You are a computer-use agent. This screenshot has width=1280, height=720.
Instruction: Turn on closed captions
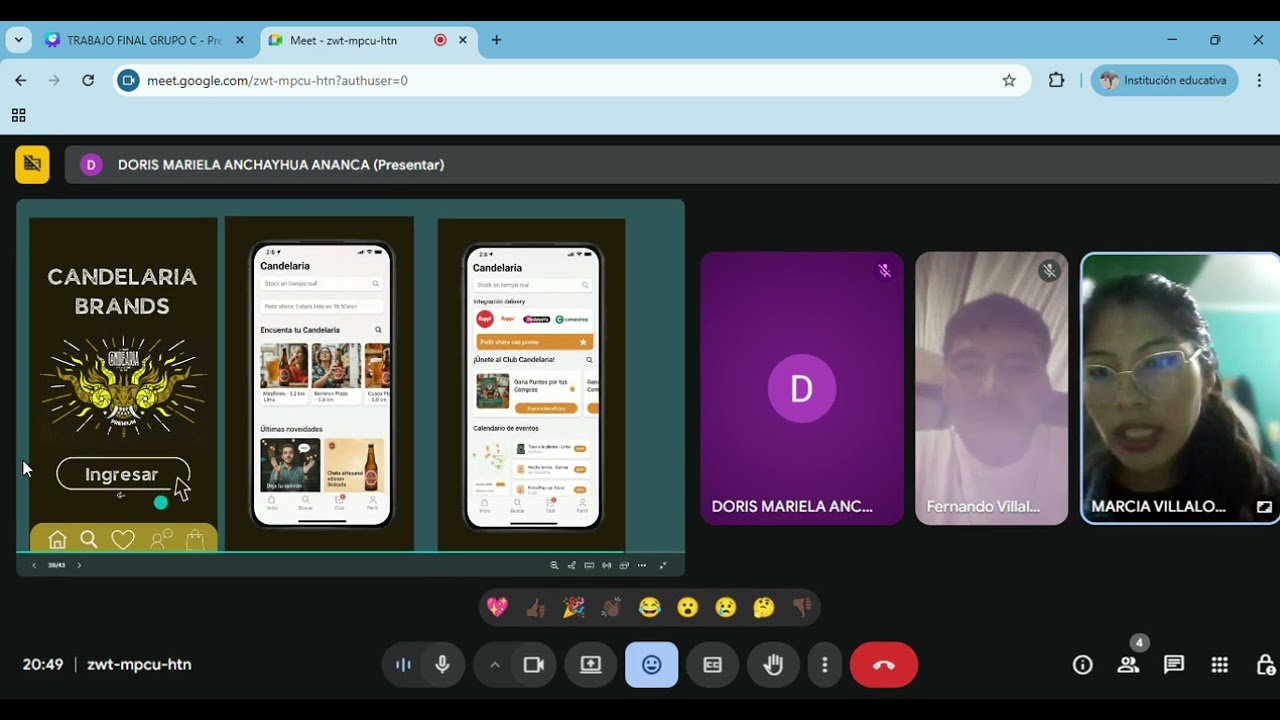pos(713,665)
